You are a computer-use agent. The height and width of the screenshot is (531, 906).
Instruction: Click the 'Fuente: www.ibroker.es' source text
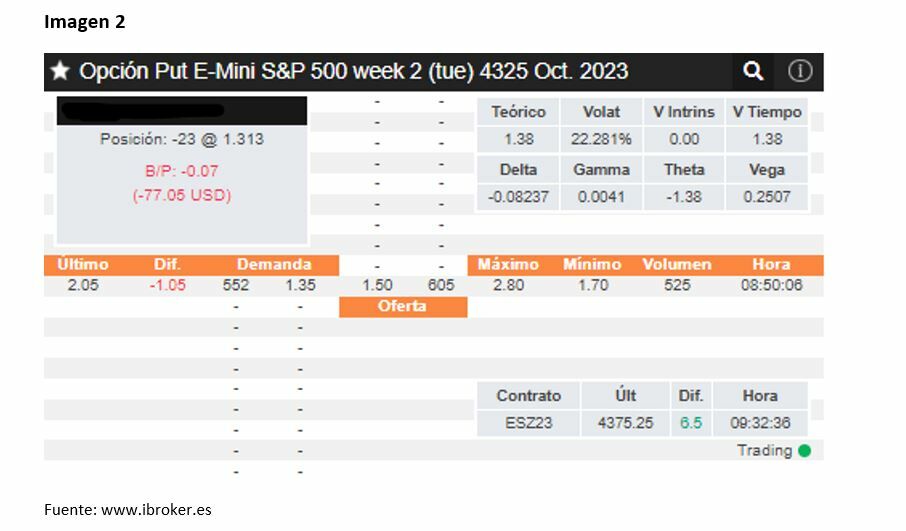(x=128, y=510)
